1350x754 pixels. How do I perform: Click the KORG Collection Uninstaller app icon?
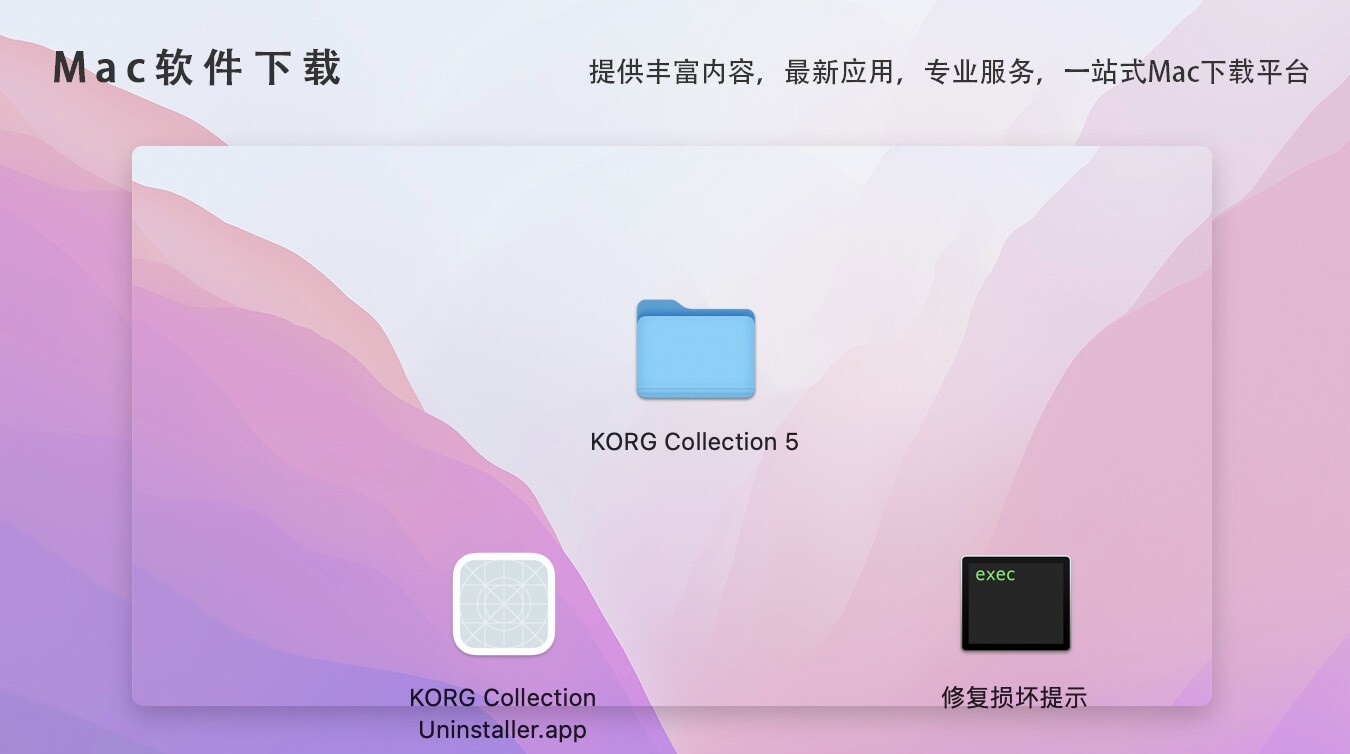click(x=504, y=604)
